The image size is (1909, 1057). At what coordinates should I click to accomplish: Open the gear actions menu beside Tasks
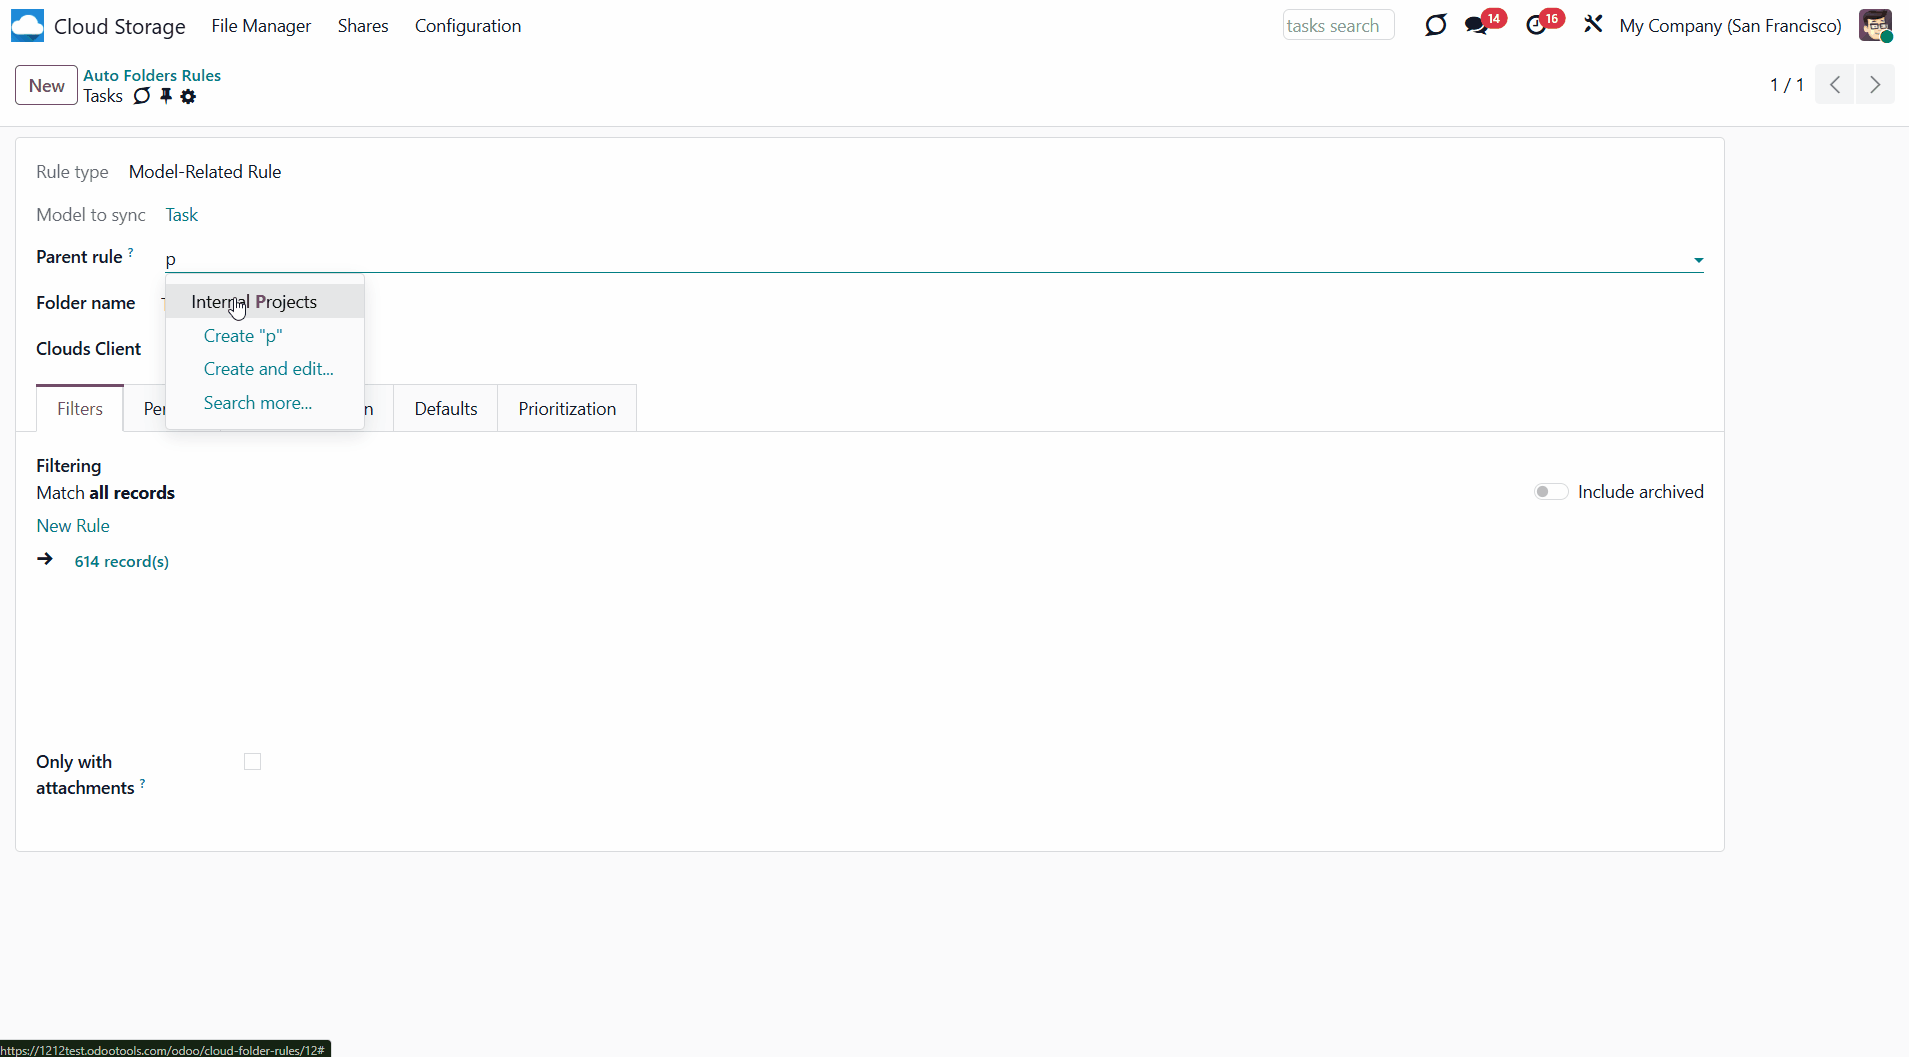188,97
